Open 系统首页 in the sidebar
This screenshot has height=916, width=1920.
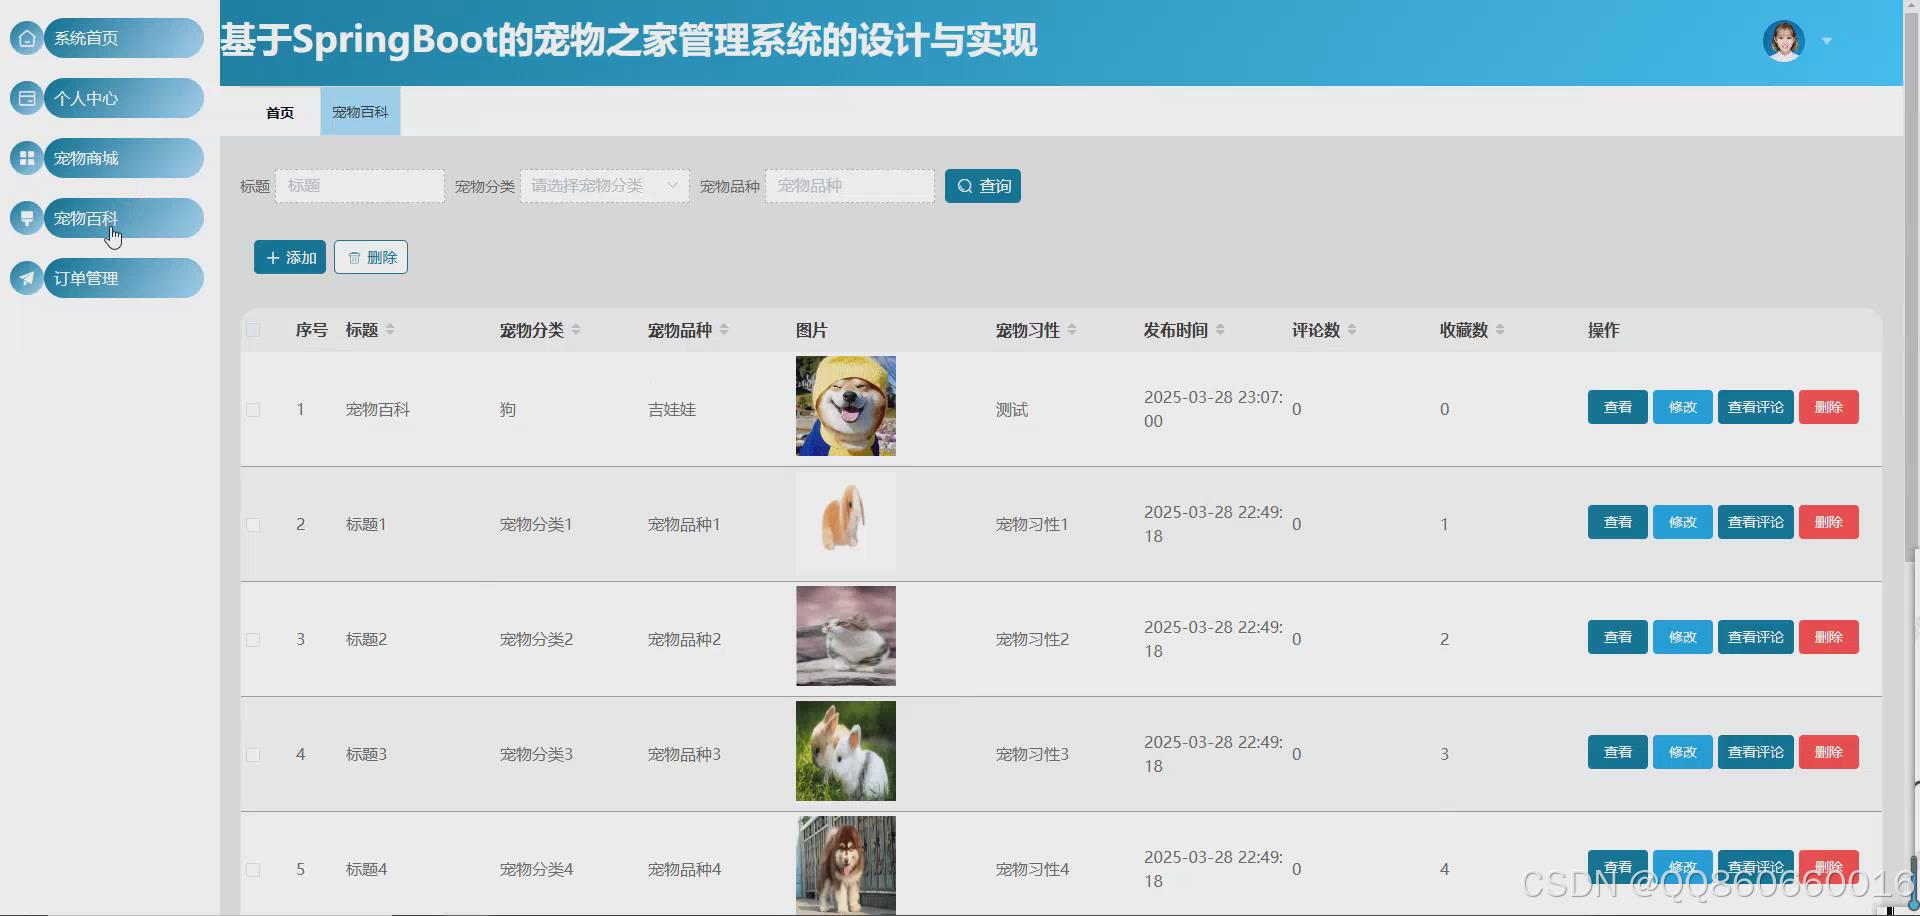123,38
